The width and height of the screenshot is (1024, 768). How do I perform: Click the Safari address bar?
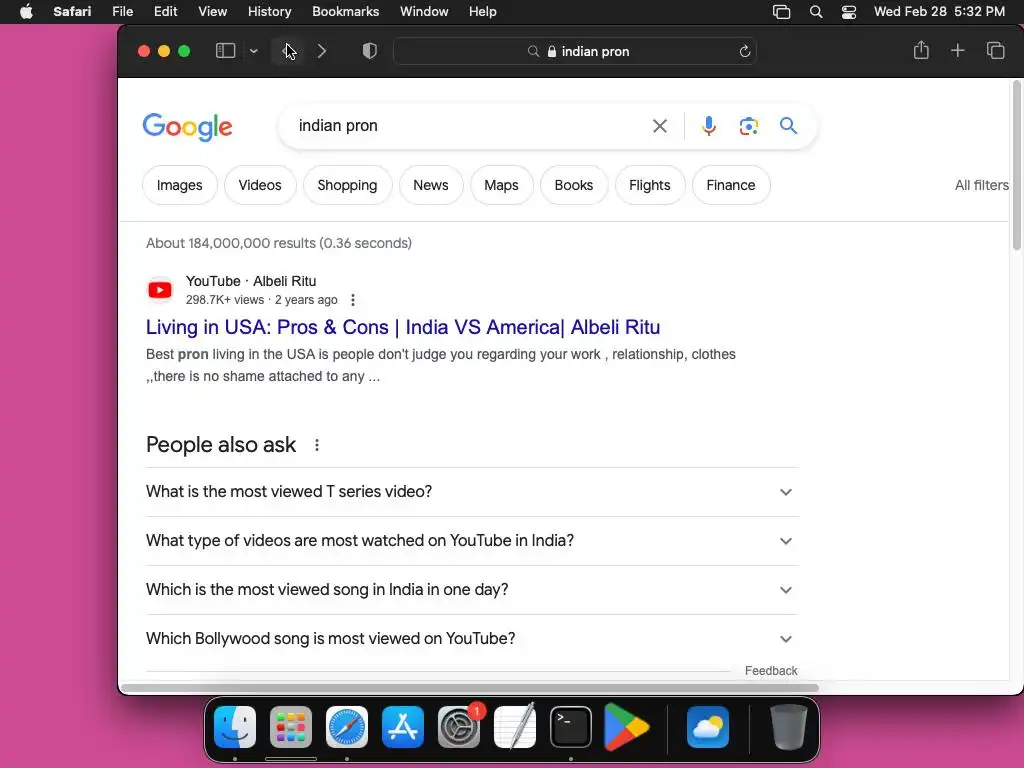click(x=575, y=51)
